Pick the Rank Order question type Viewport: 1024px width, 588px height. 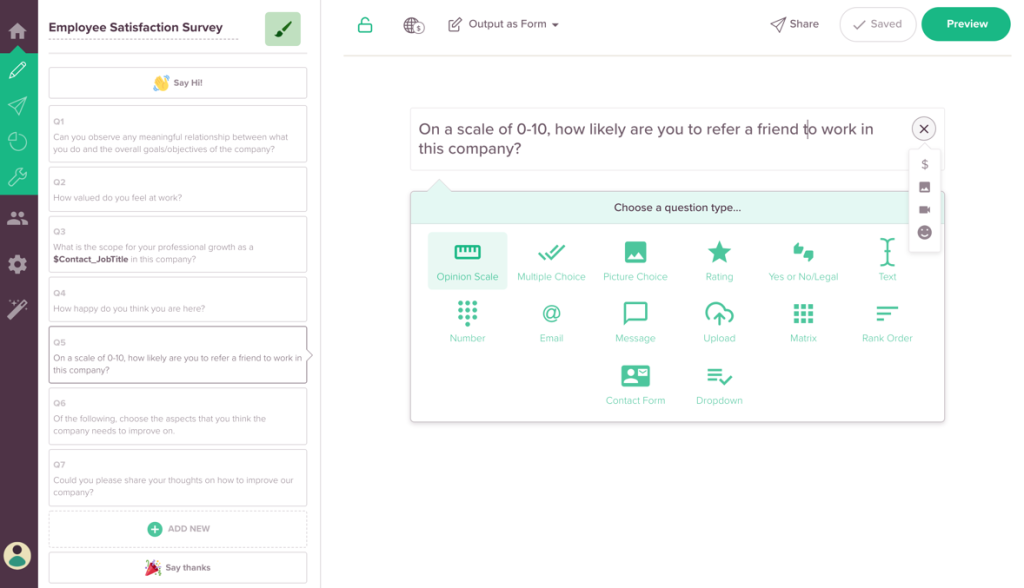pyautogui.click(x=887, y=320)
